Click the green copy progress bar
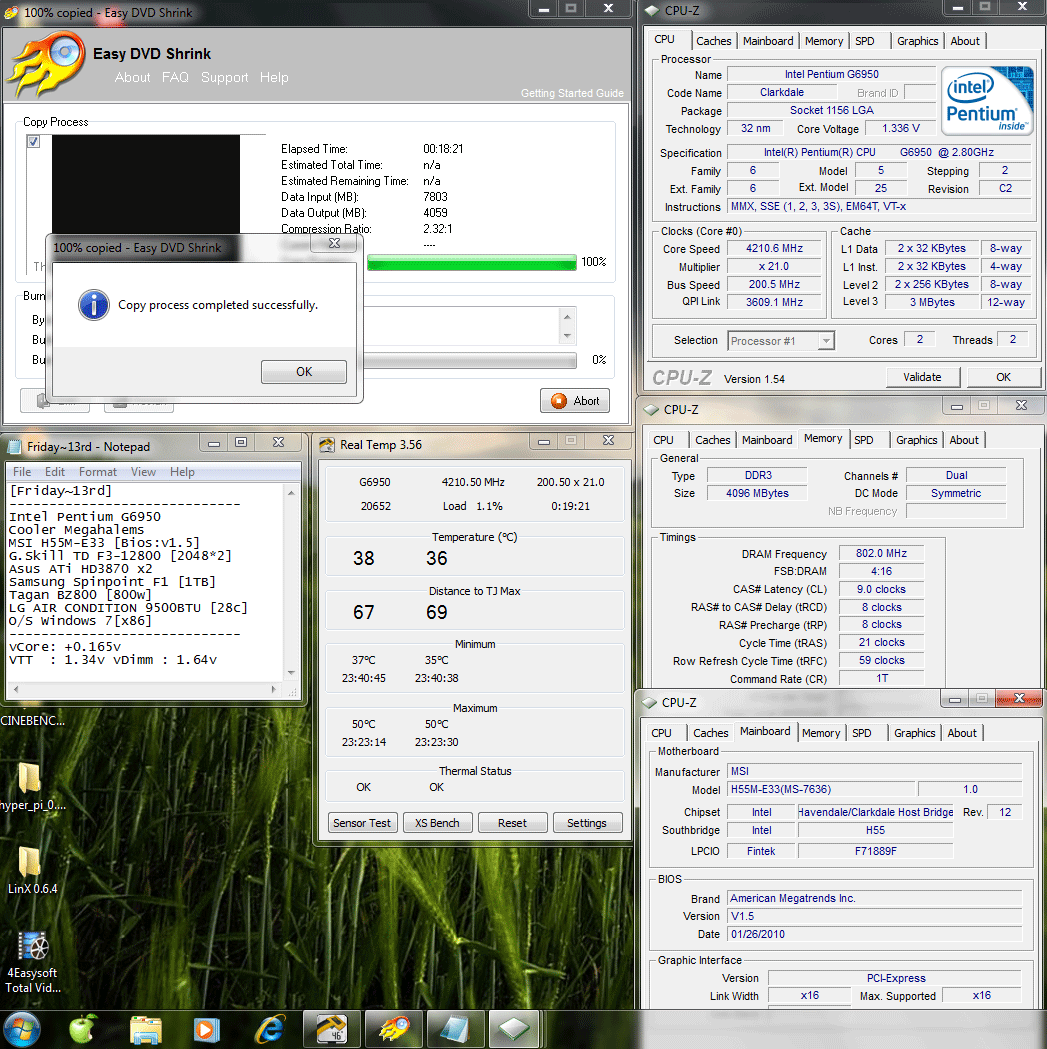 coord(472,262)
